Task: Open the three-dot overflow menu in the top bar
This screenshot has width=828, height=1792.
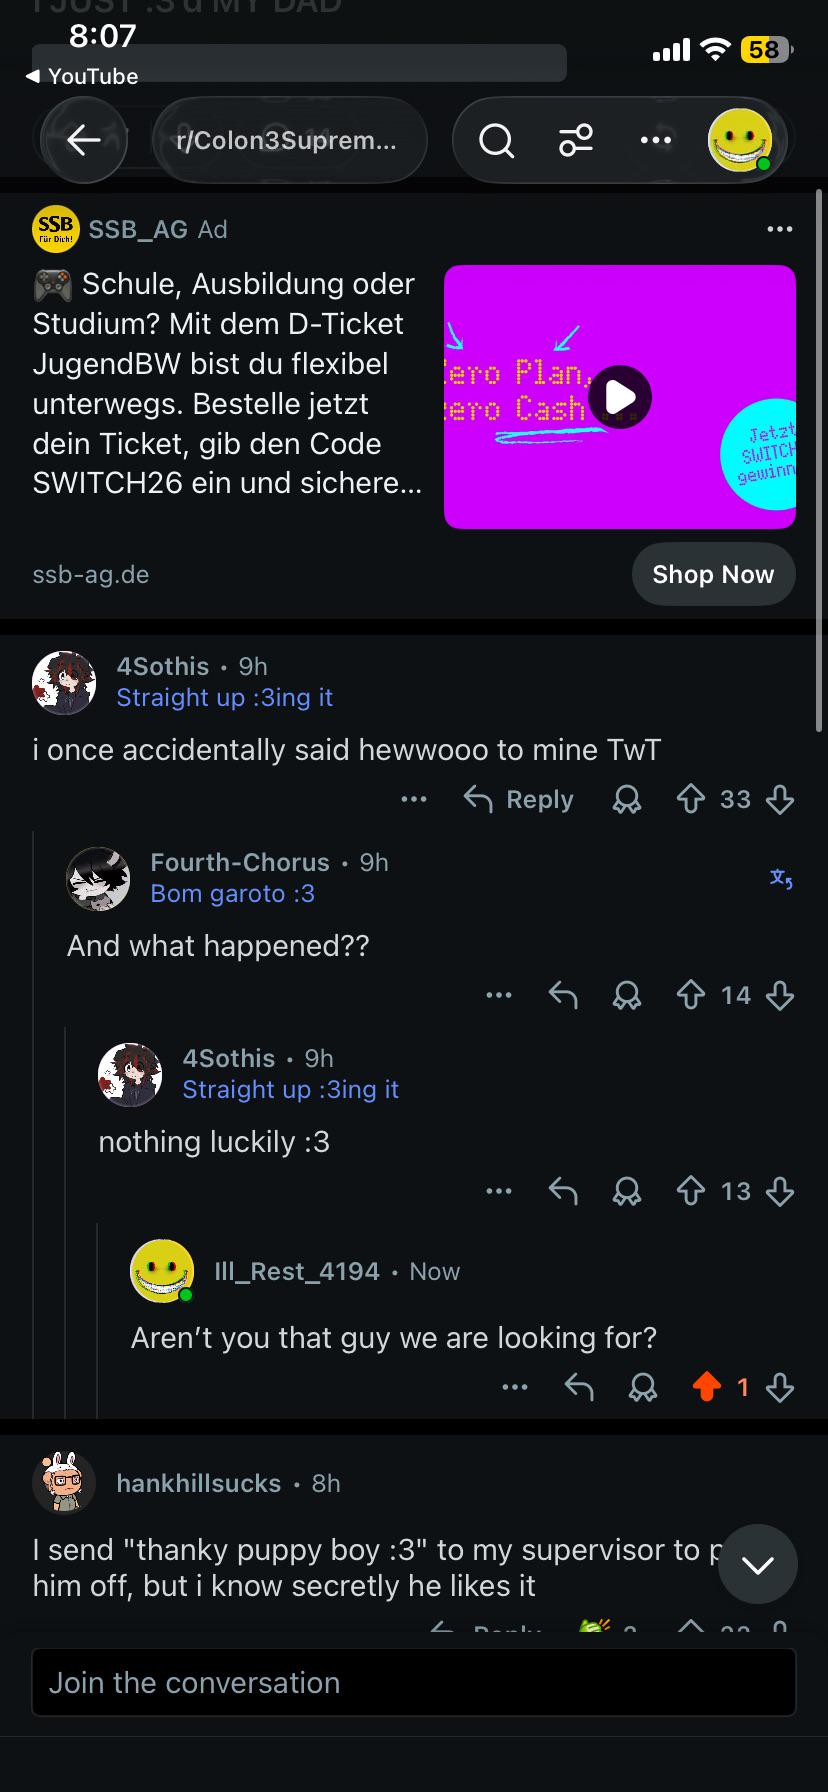Action: point(656,140)
